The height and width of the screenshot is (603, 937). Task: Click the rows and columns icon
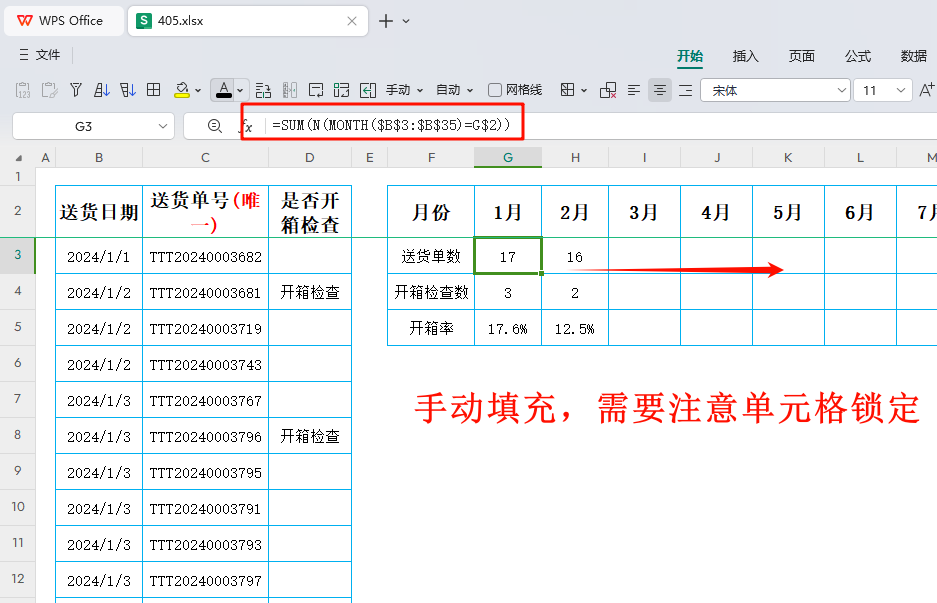(x=263, y=90)
